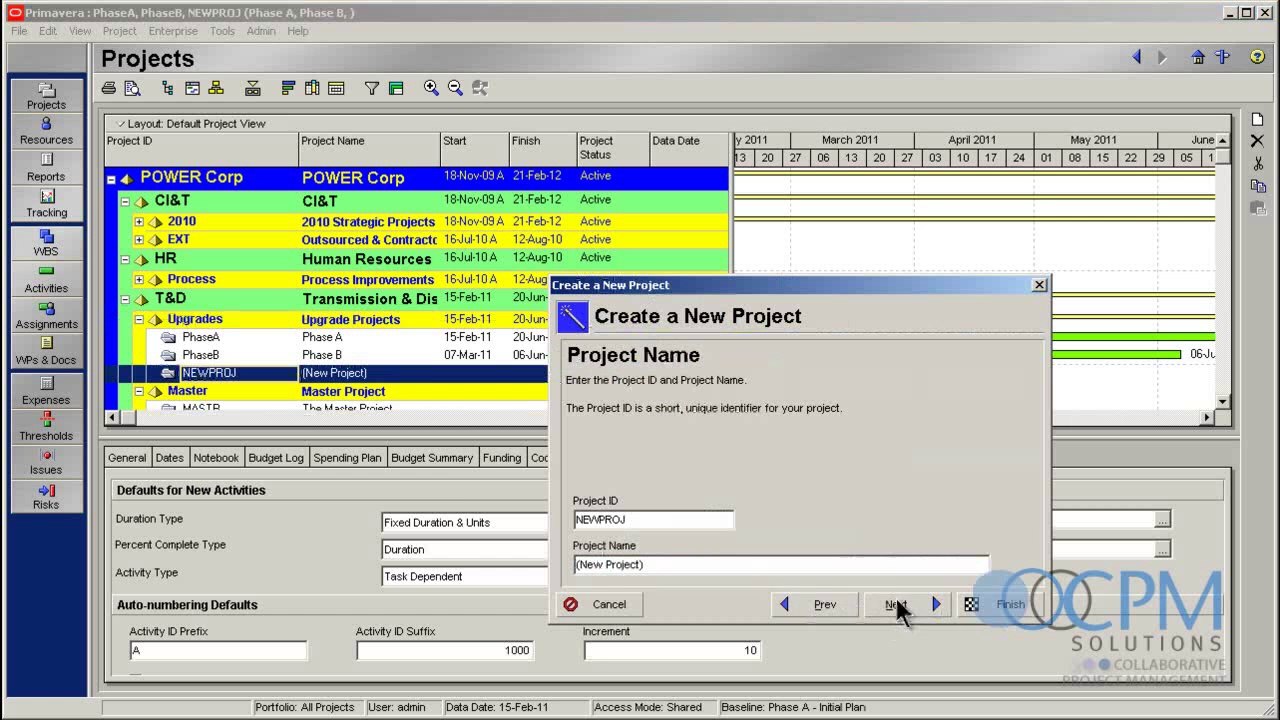Click the Project ID field in dialog
1280x720 pixels.
(654, 520)
